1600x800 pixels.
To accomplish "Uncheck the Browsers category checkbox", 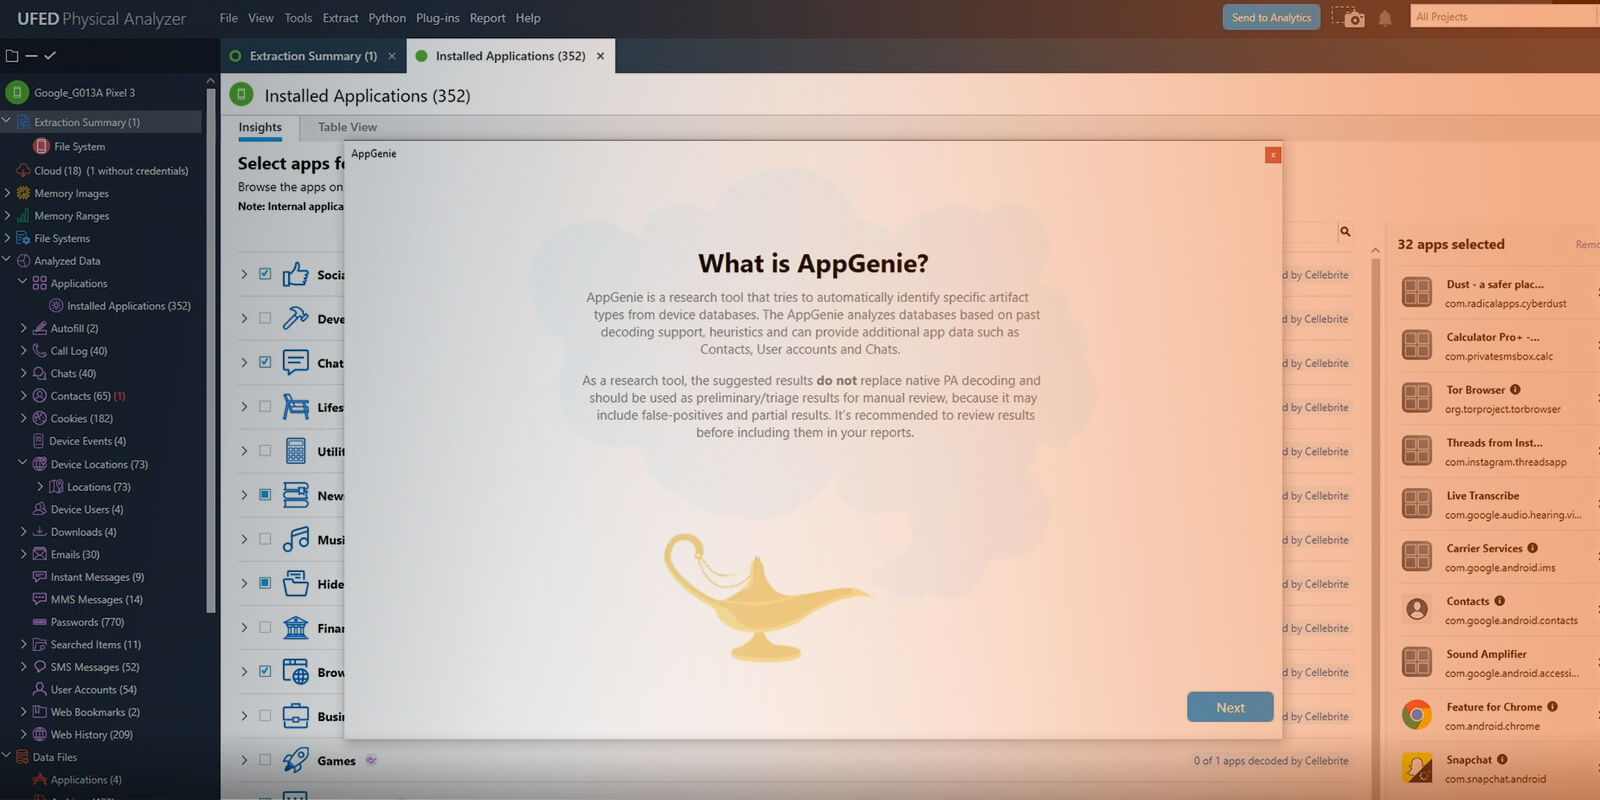I will point(265,672).
